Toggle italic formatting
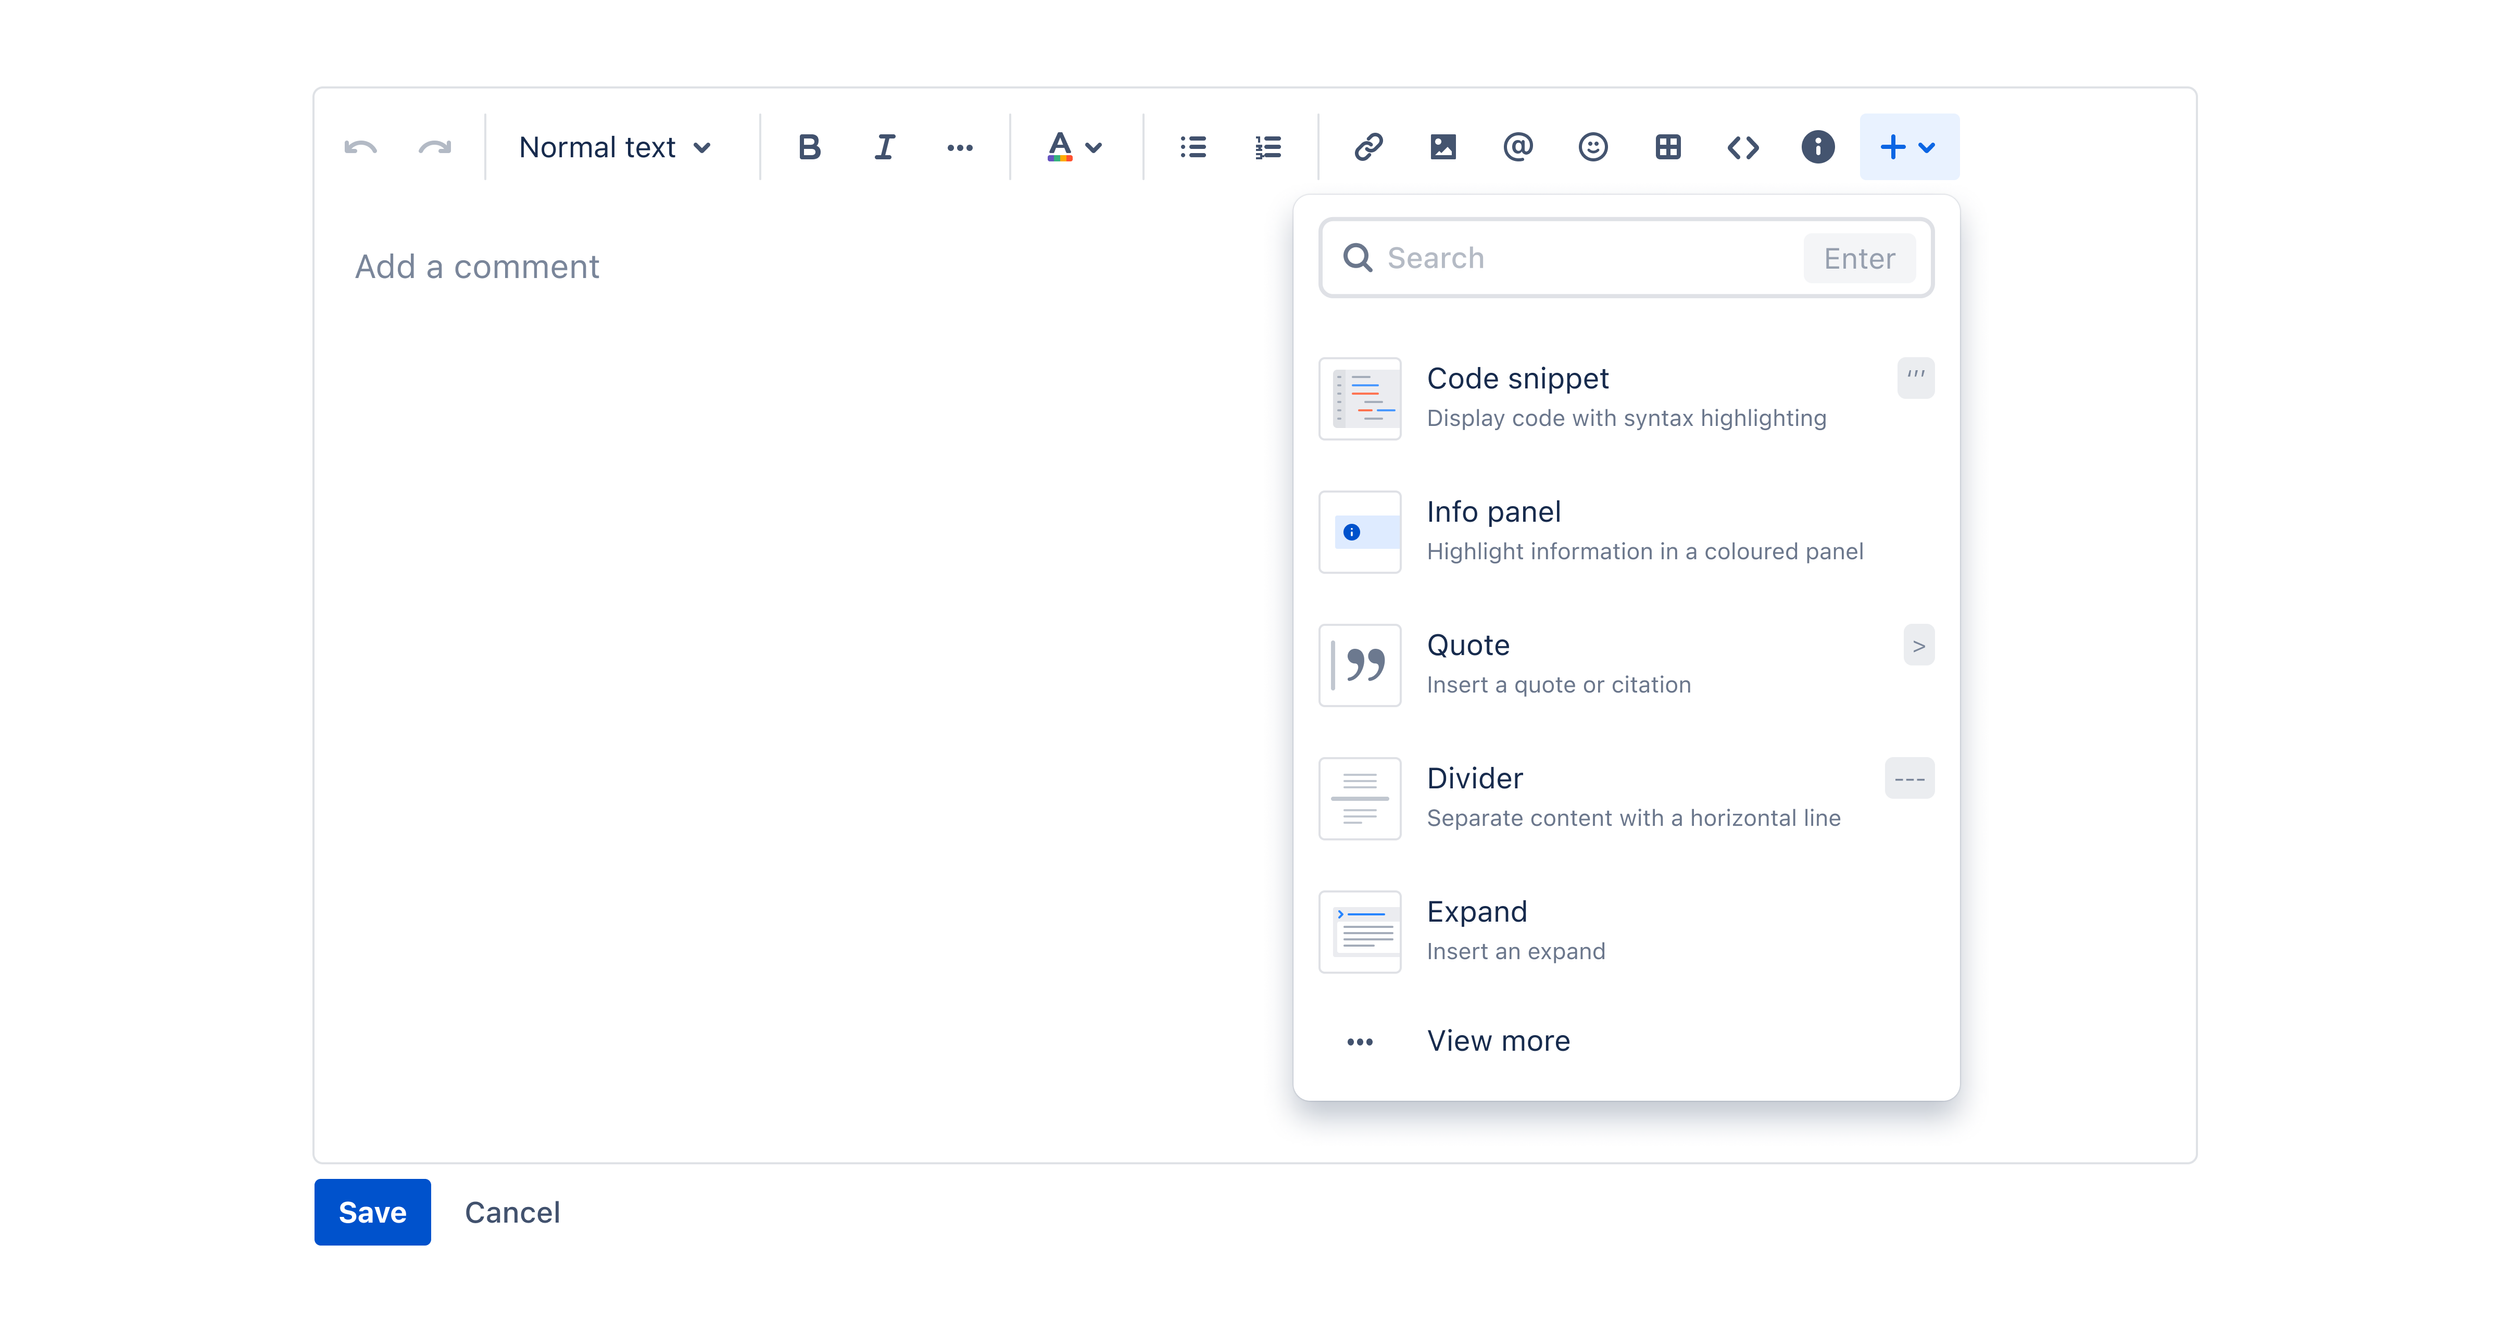This screenshot has height=1333, width=2500. coord(884,148)
